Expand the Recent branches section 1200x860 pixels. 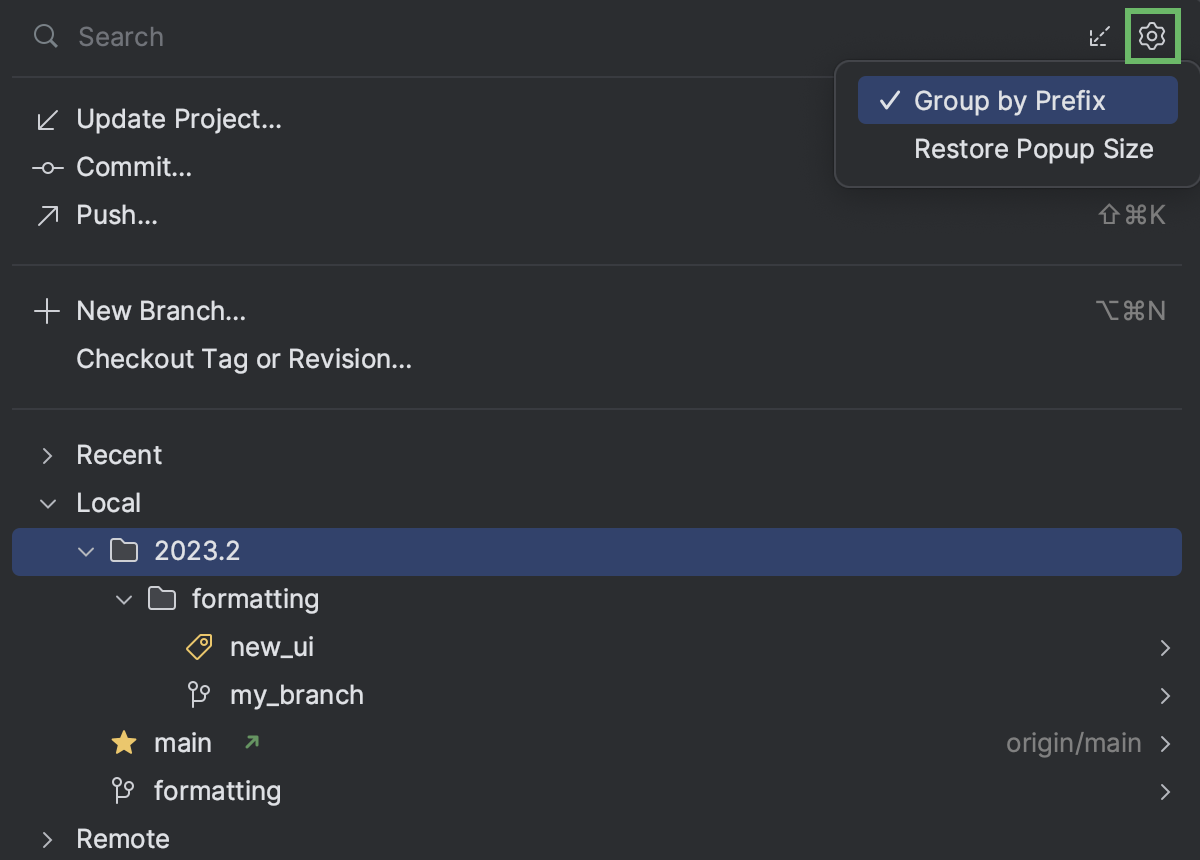click(47, 455)
